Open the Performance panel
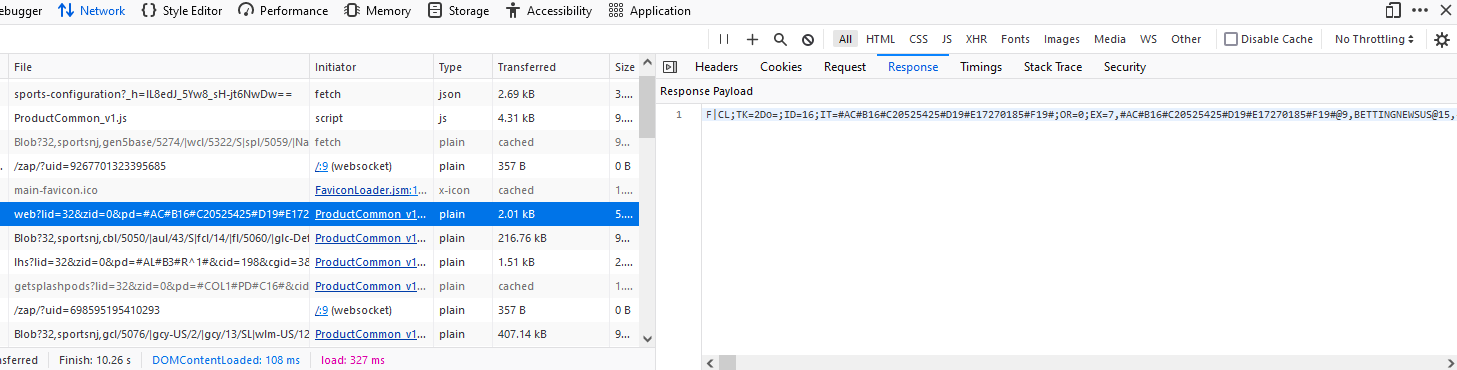Image resolution: width=1457 pixels, height=370 pixels. (283, 11)
